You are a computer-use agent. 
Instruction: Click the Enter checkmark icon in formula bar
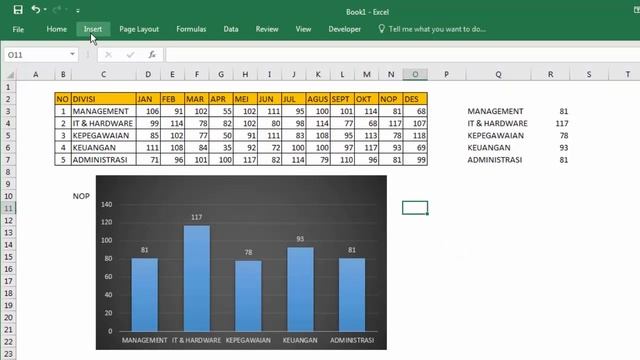(130, 55)
